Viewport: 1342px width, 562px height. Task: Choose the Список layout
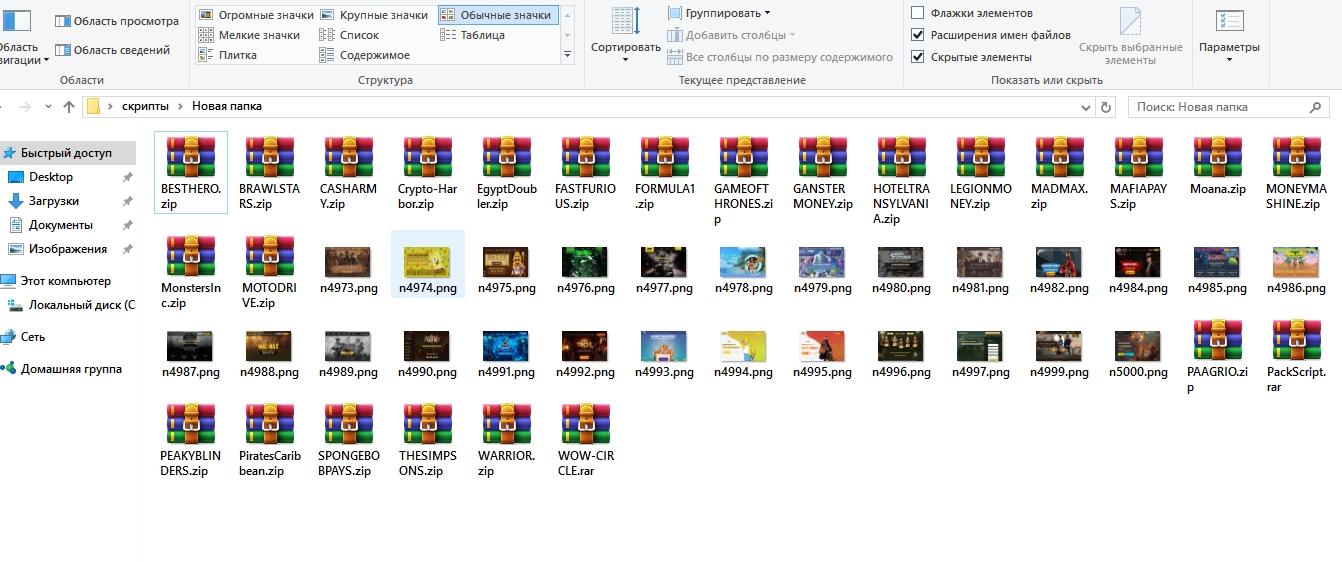click(x=350, y=35)
